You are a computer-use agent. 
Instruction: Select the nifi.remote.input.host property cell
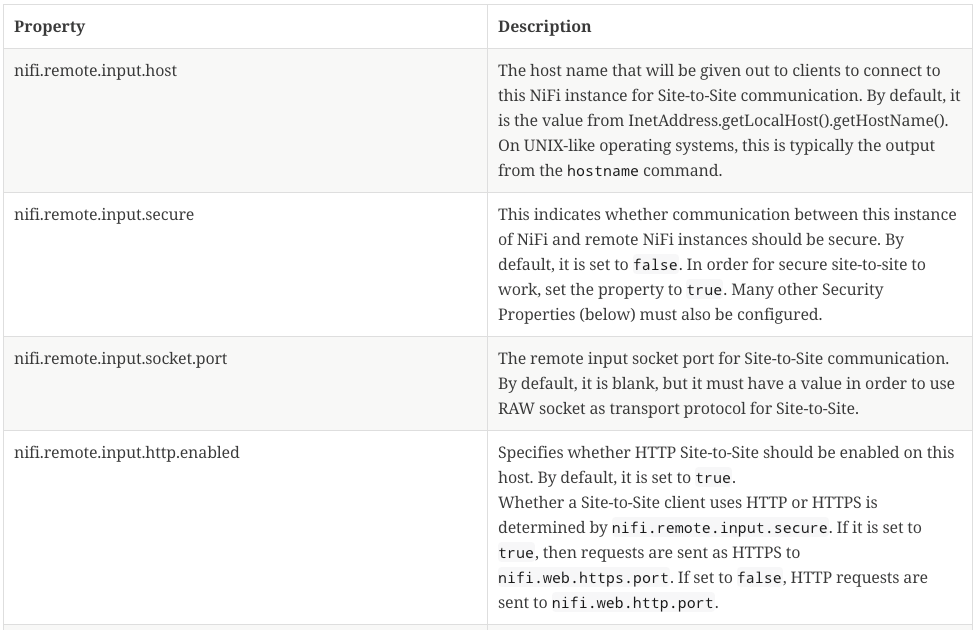click(95, 71)
